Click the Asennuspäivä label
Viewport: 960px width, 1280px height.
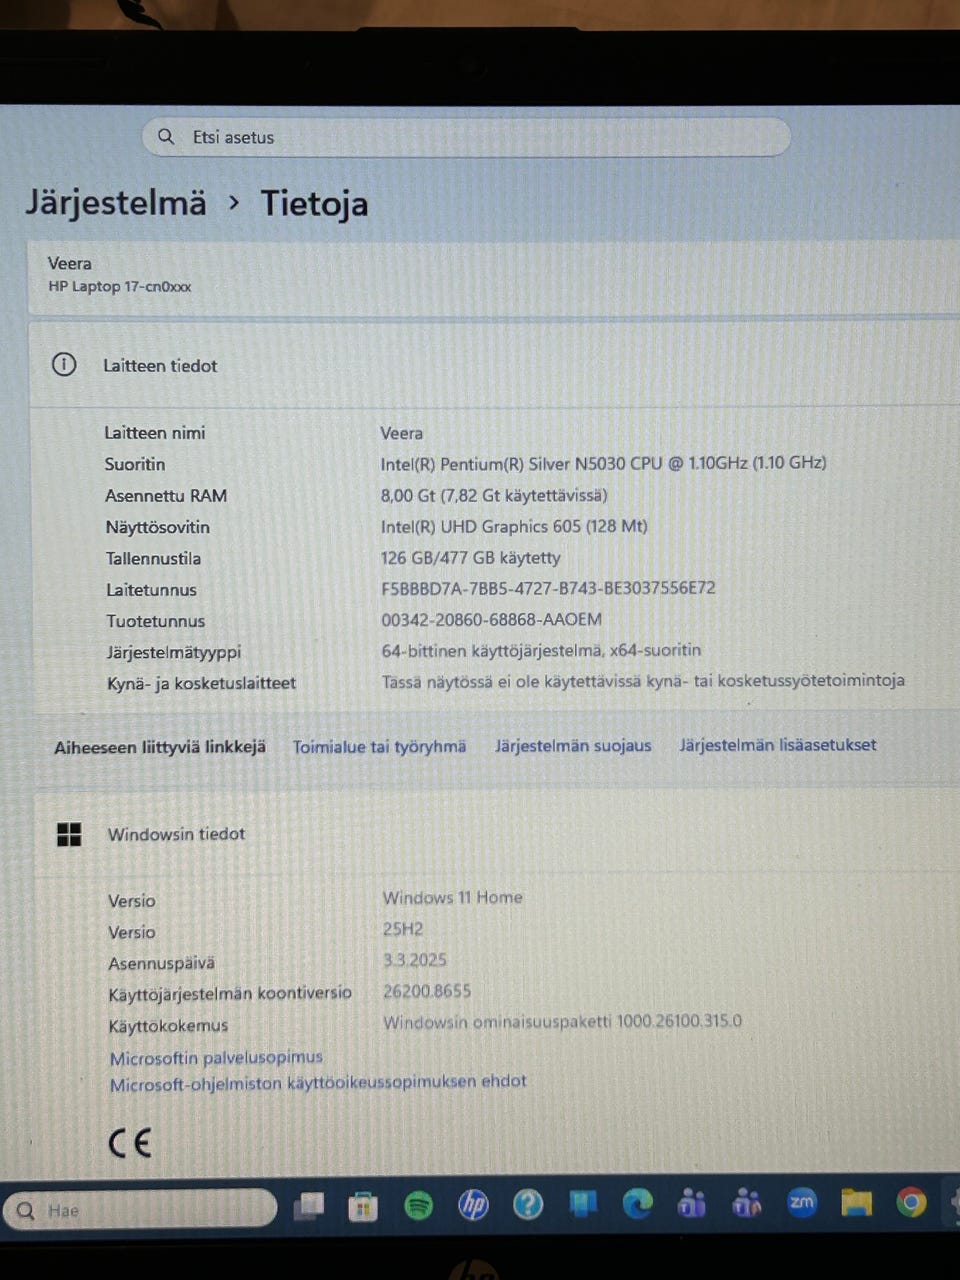161,963
